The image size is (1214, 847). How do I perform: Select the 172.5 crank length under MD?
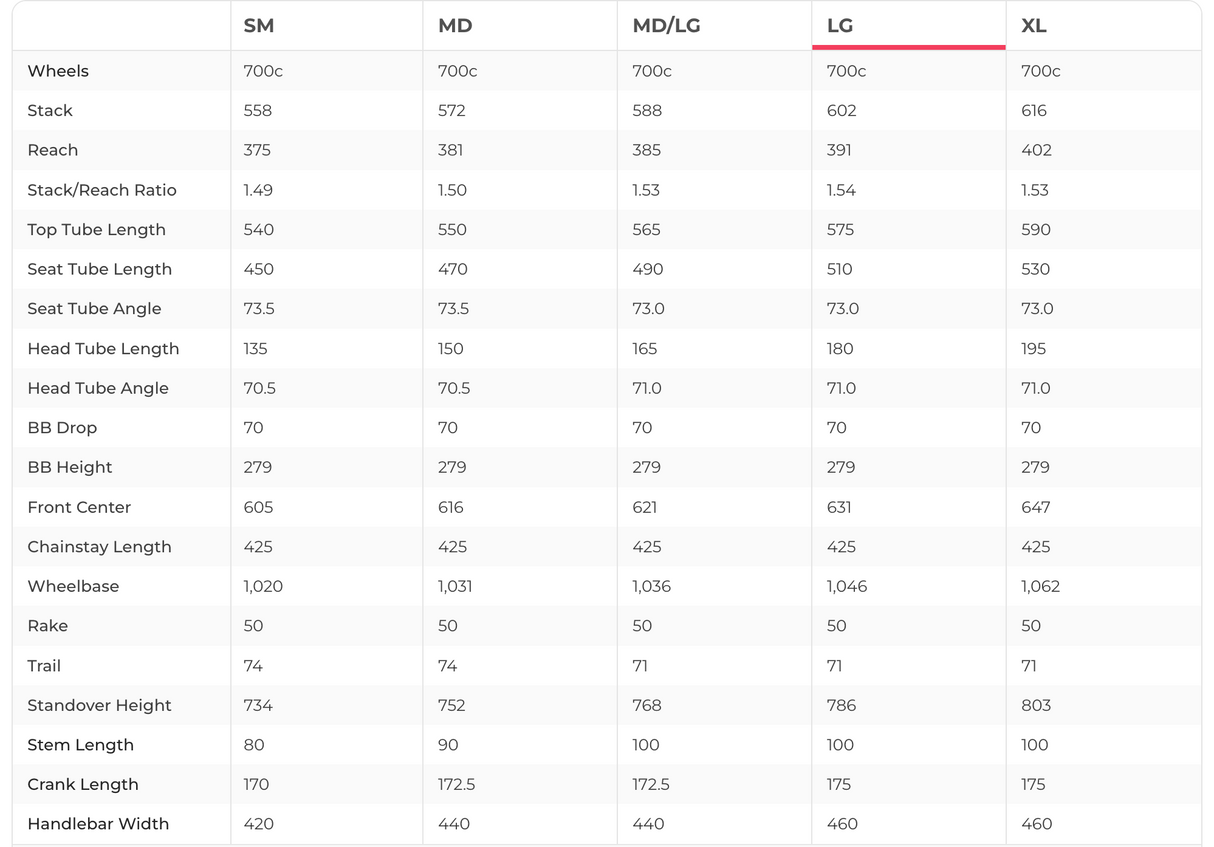point(456,784)
